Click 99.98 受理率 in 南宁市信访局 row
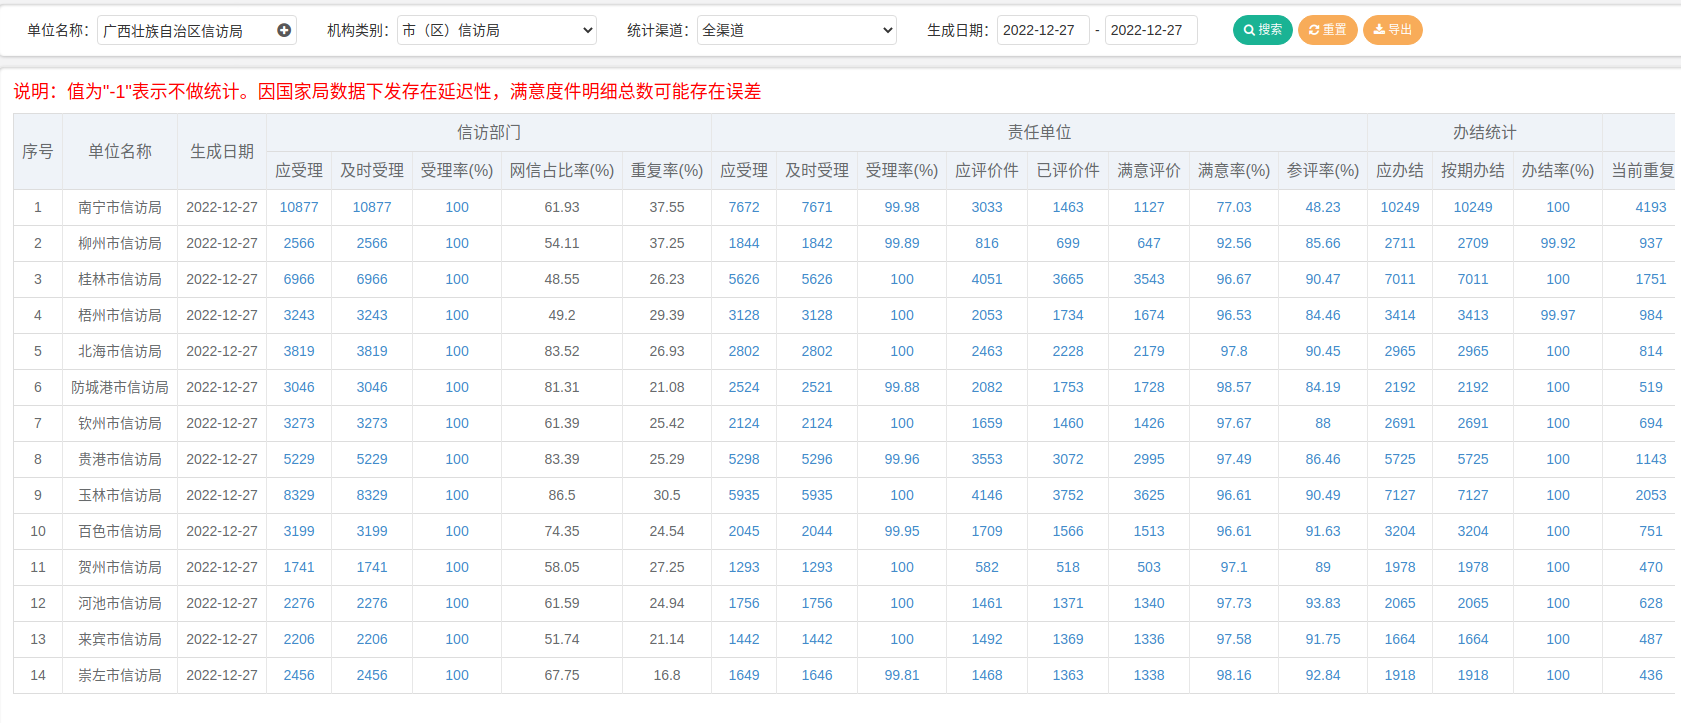Image resolution: width=1681 pixels, height=723 pixels. pyautogui.click(x=902, y=207)
